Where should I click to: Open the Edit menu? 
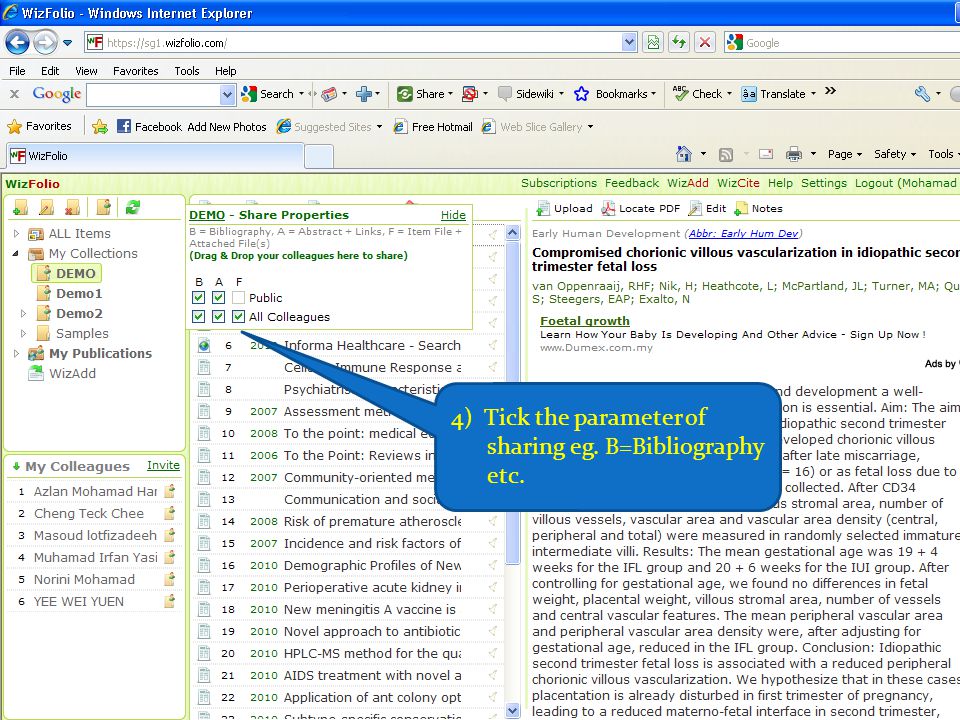click(x=50, y=71)
